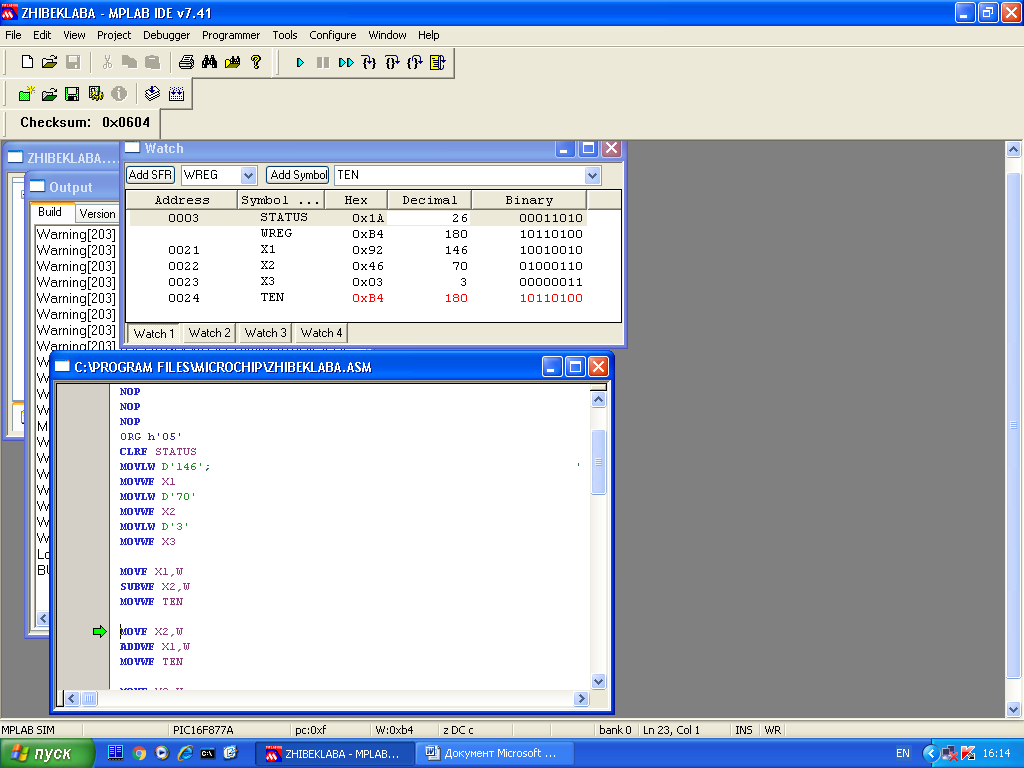Click the editor horizontal scroll right arrow
This screenshot has height=768, width=1024.
click(x=581, y=699)
